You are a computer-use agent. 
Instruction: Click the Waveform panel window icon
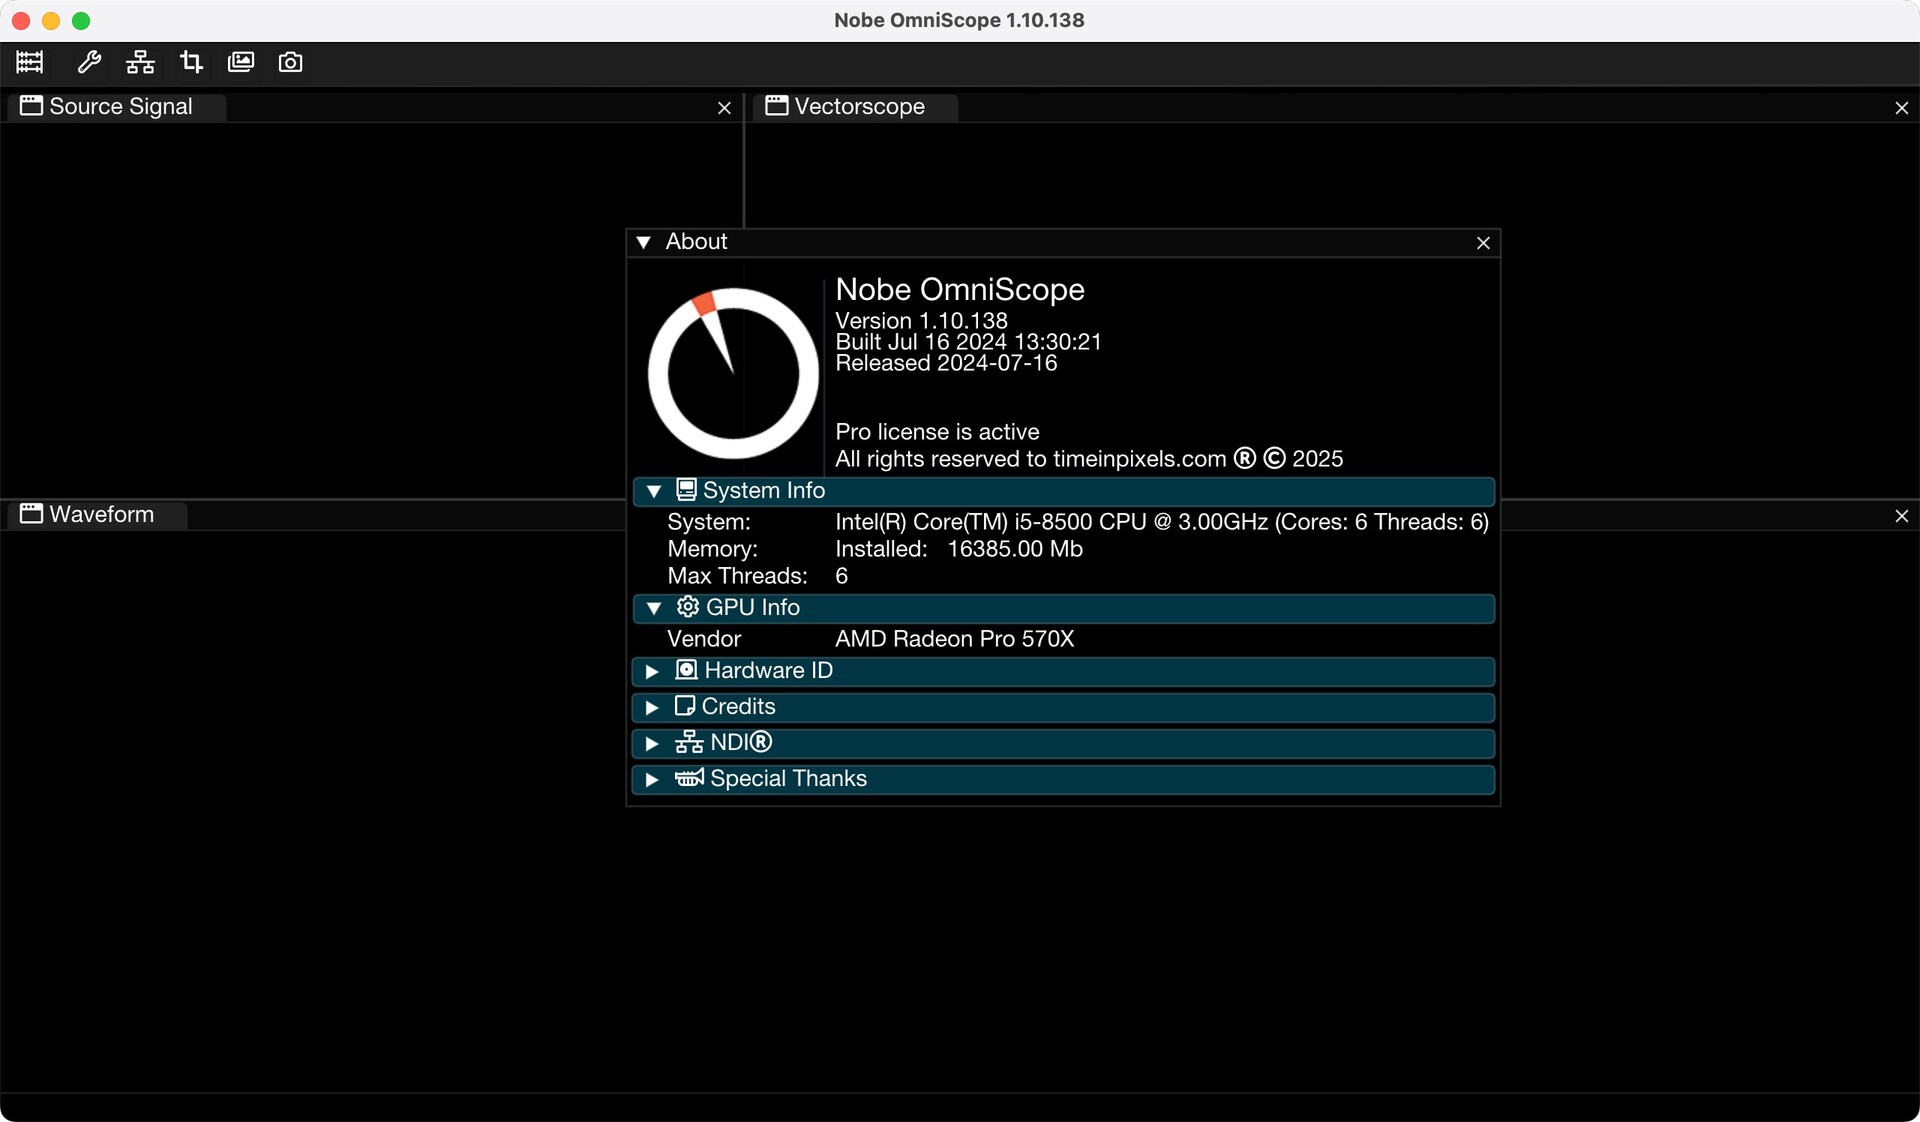click(31, 514)
